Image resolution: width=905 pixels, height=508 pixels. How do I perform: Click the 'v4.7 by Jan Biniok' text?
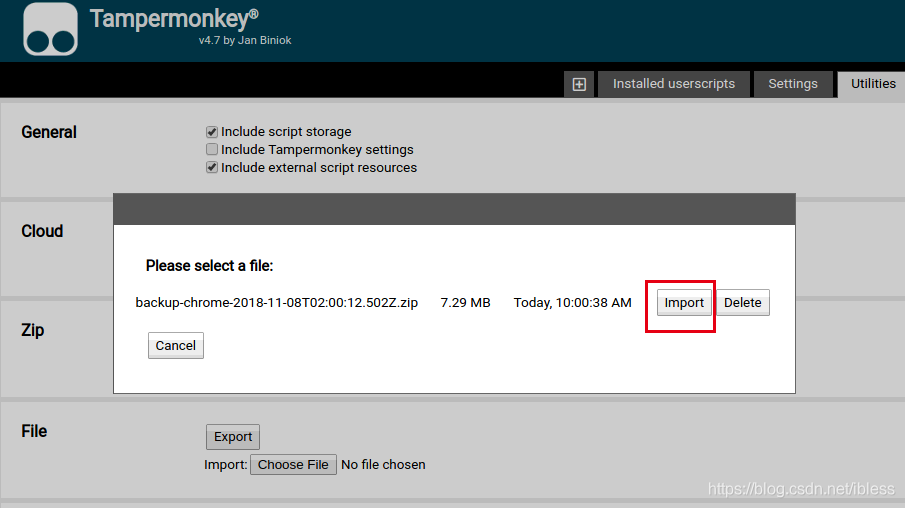[245, 40]
